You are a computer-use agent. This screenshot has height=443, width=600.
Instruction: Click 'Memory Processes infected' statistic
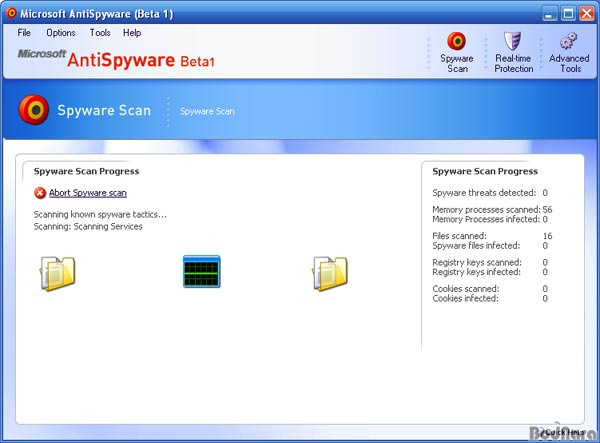pos(490,219)
